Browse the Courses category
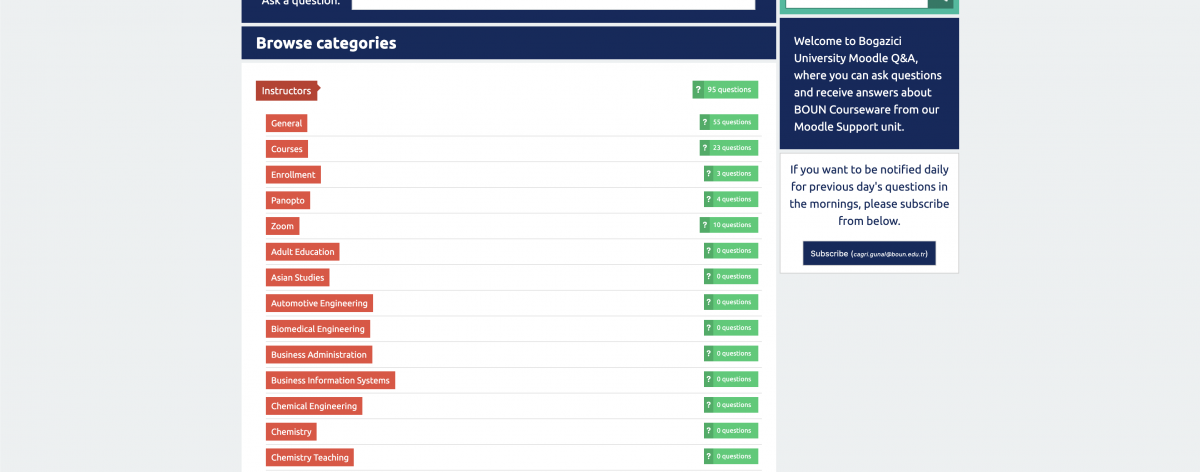This screenshot has width=1200, height=472. click(286, 149)
